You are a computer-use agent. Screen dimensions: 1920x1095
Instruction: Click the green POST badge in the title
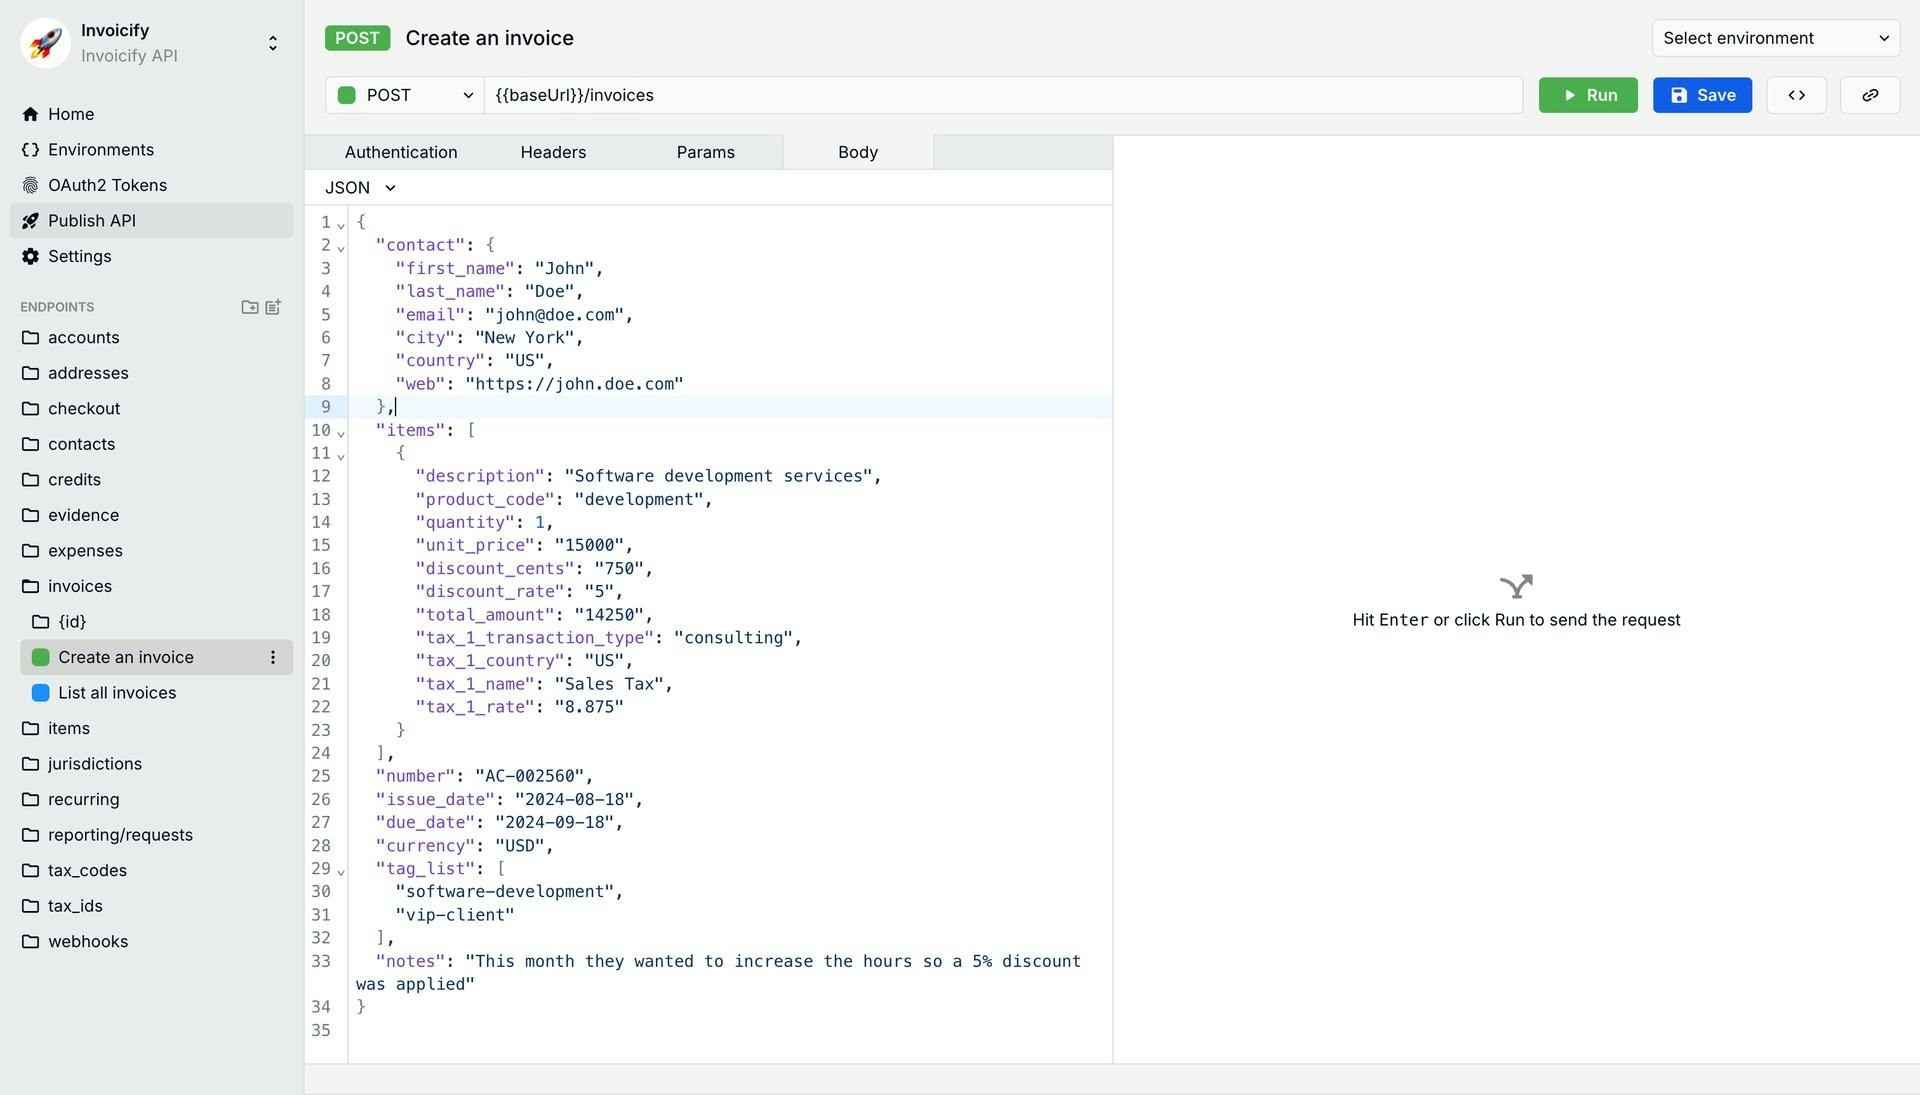click(357, 38)
